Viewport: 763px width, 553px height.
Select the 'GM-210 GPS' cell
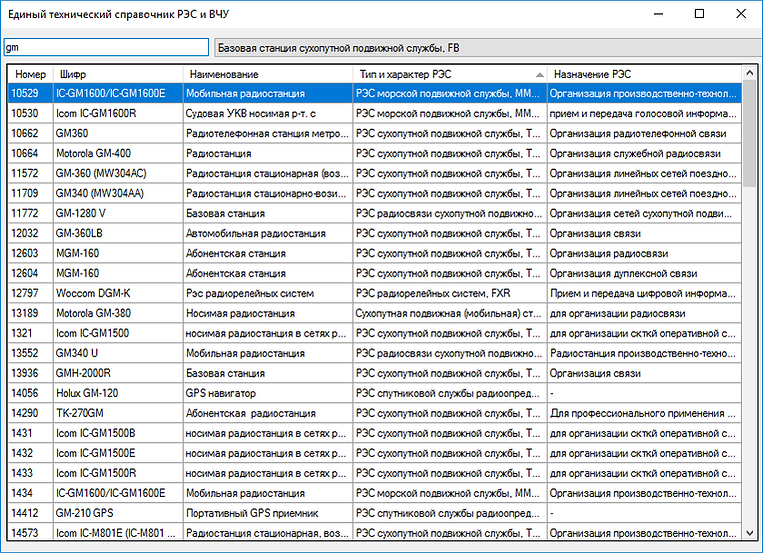118,513
